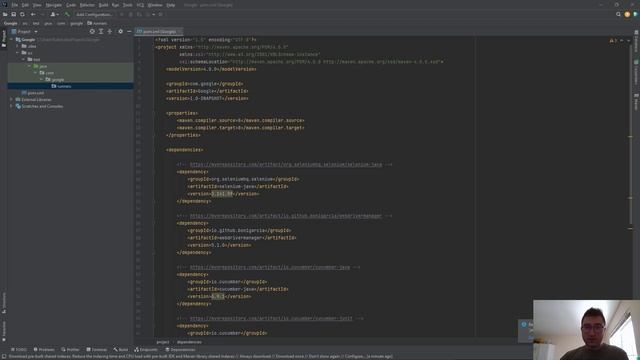Toggle the Project tool window stripe button
640x360 pixels.
[4, 39]
